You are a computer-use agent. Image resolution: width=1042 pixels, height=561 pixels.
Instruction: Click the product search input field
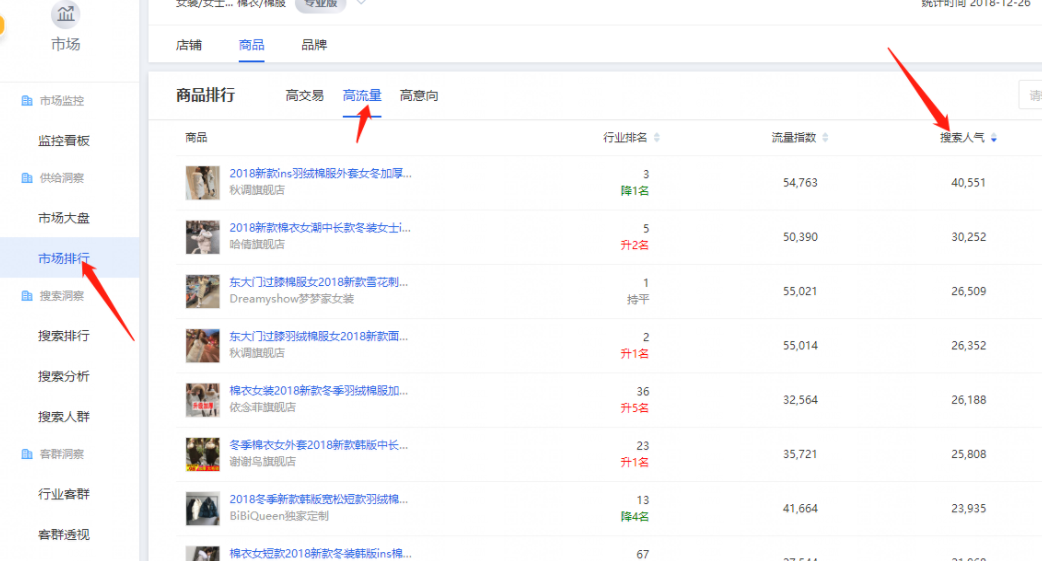pos(1031,95)
